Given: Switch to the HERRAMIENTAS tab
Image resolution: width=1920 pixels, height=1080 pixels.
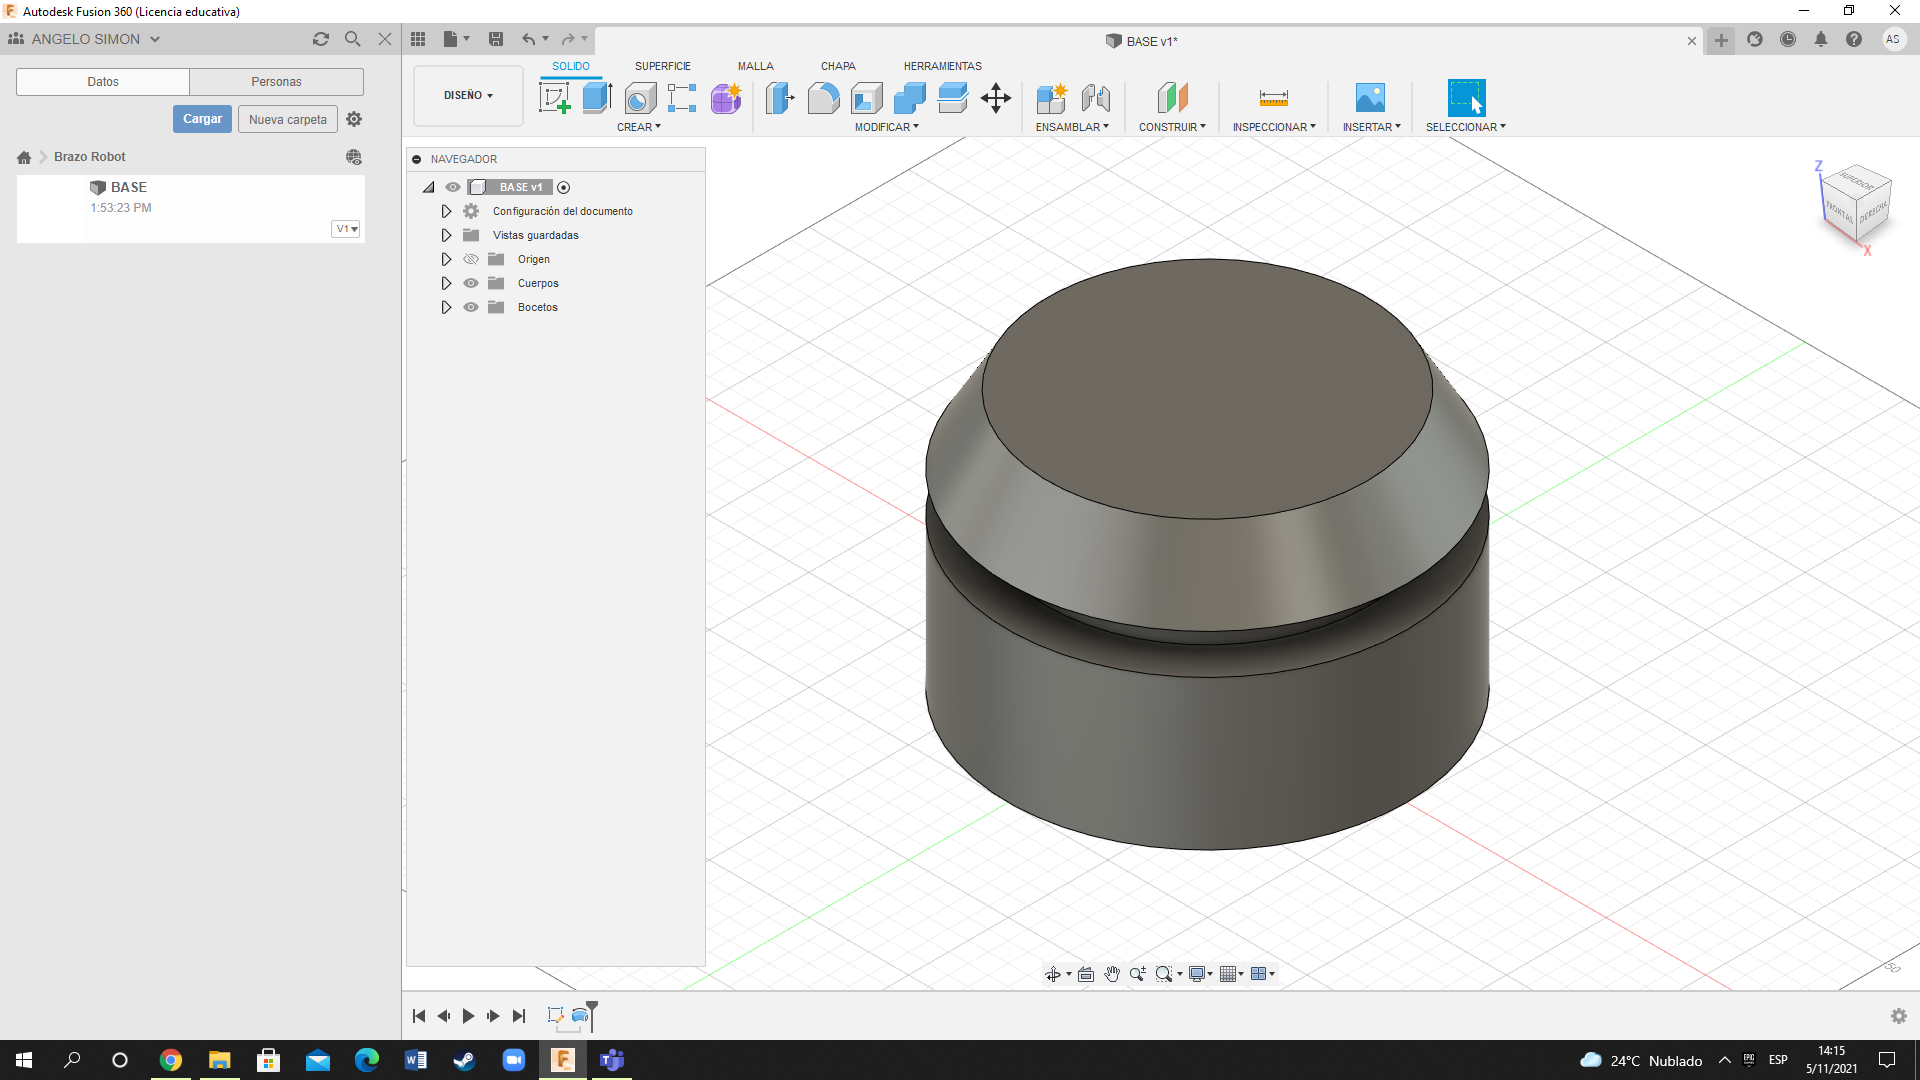Looking at the screenshot, I should tap(942, 66).
